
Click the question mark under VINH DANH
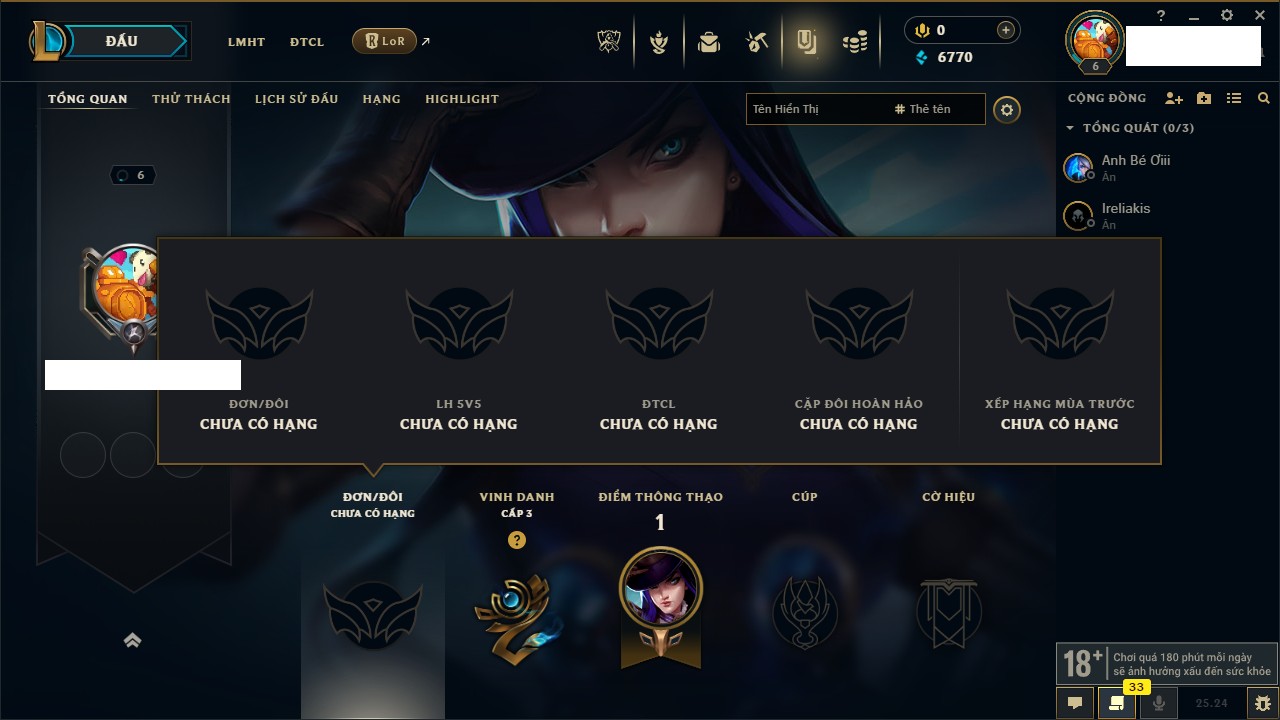click(516, 540)
